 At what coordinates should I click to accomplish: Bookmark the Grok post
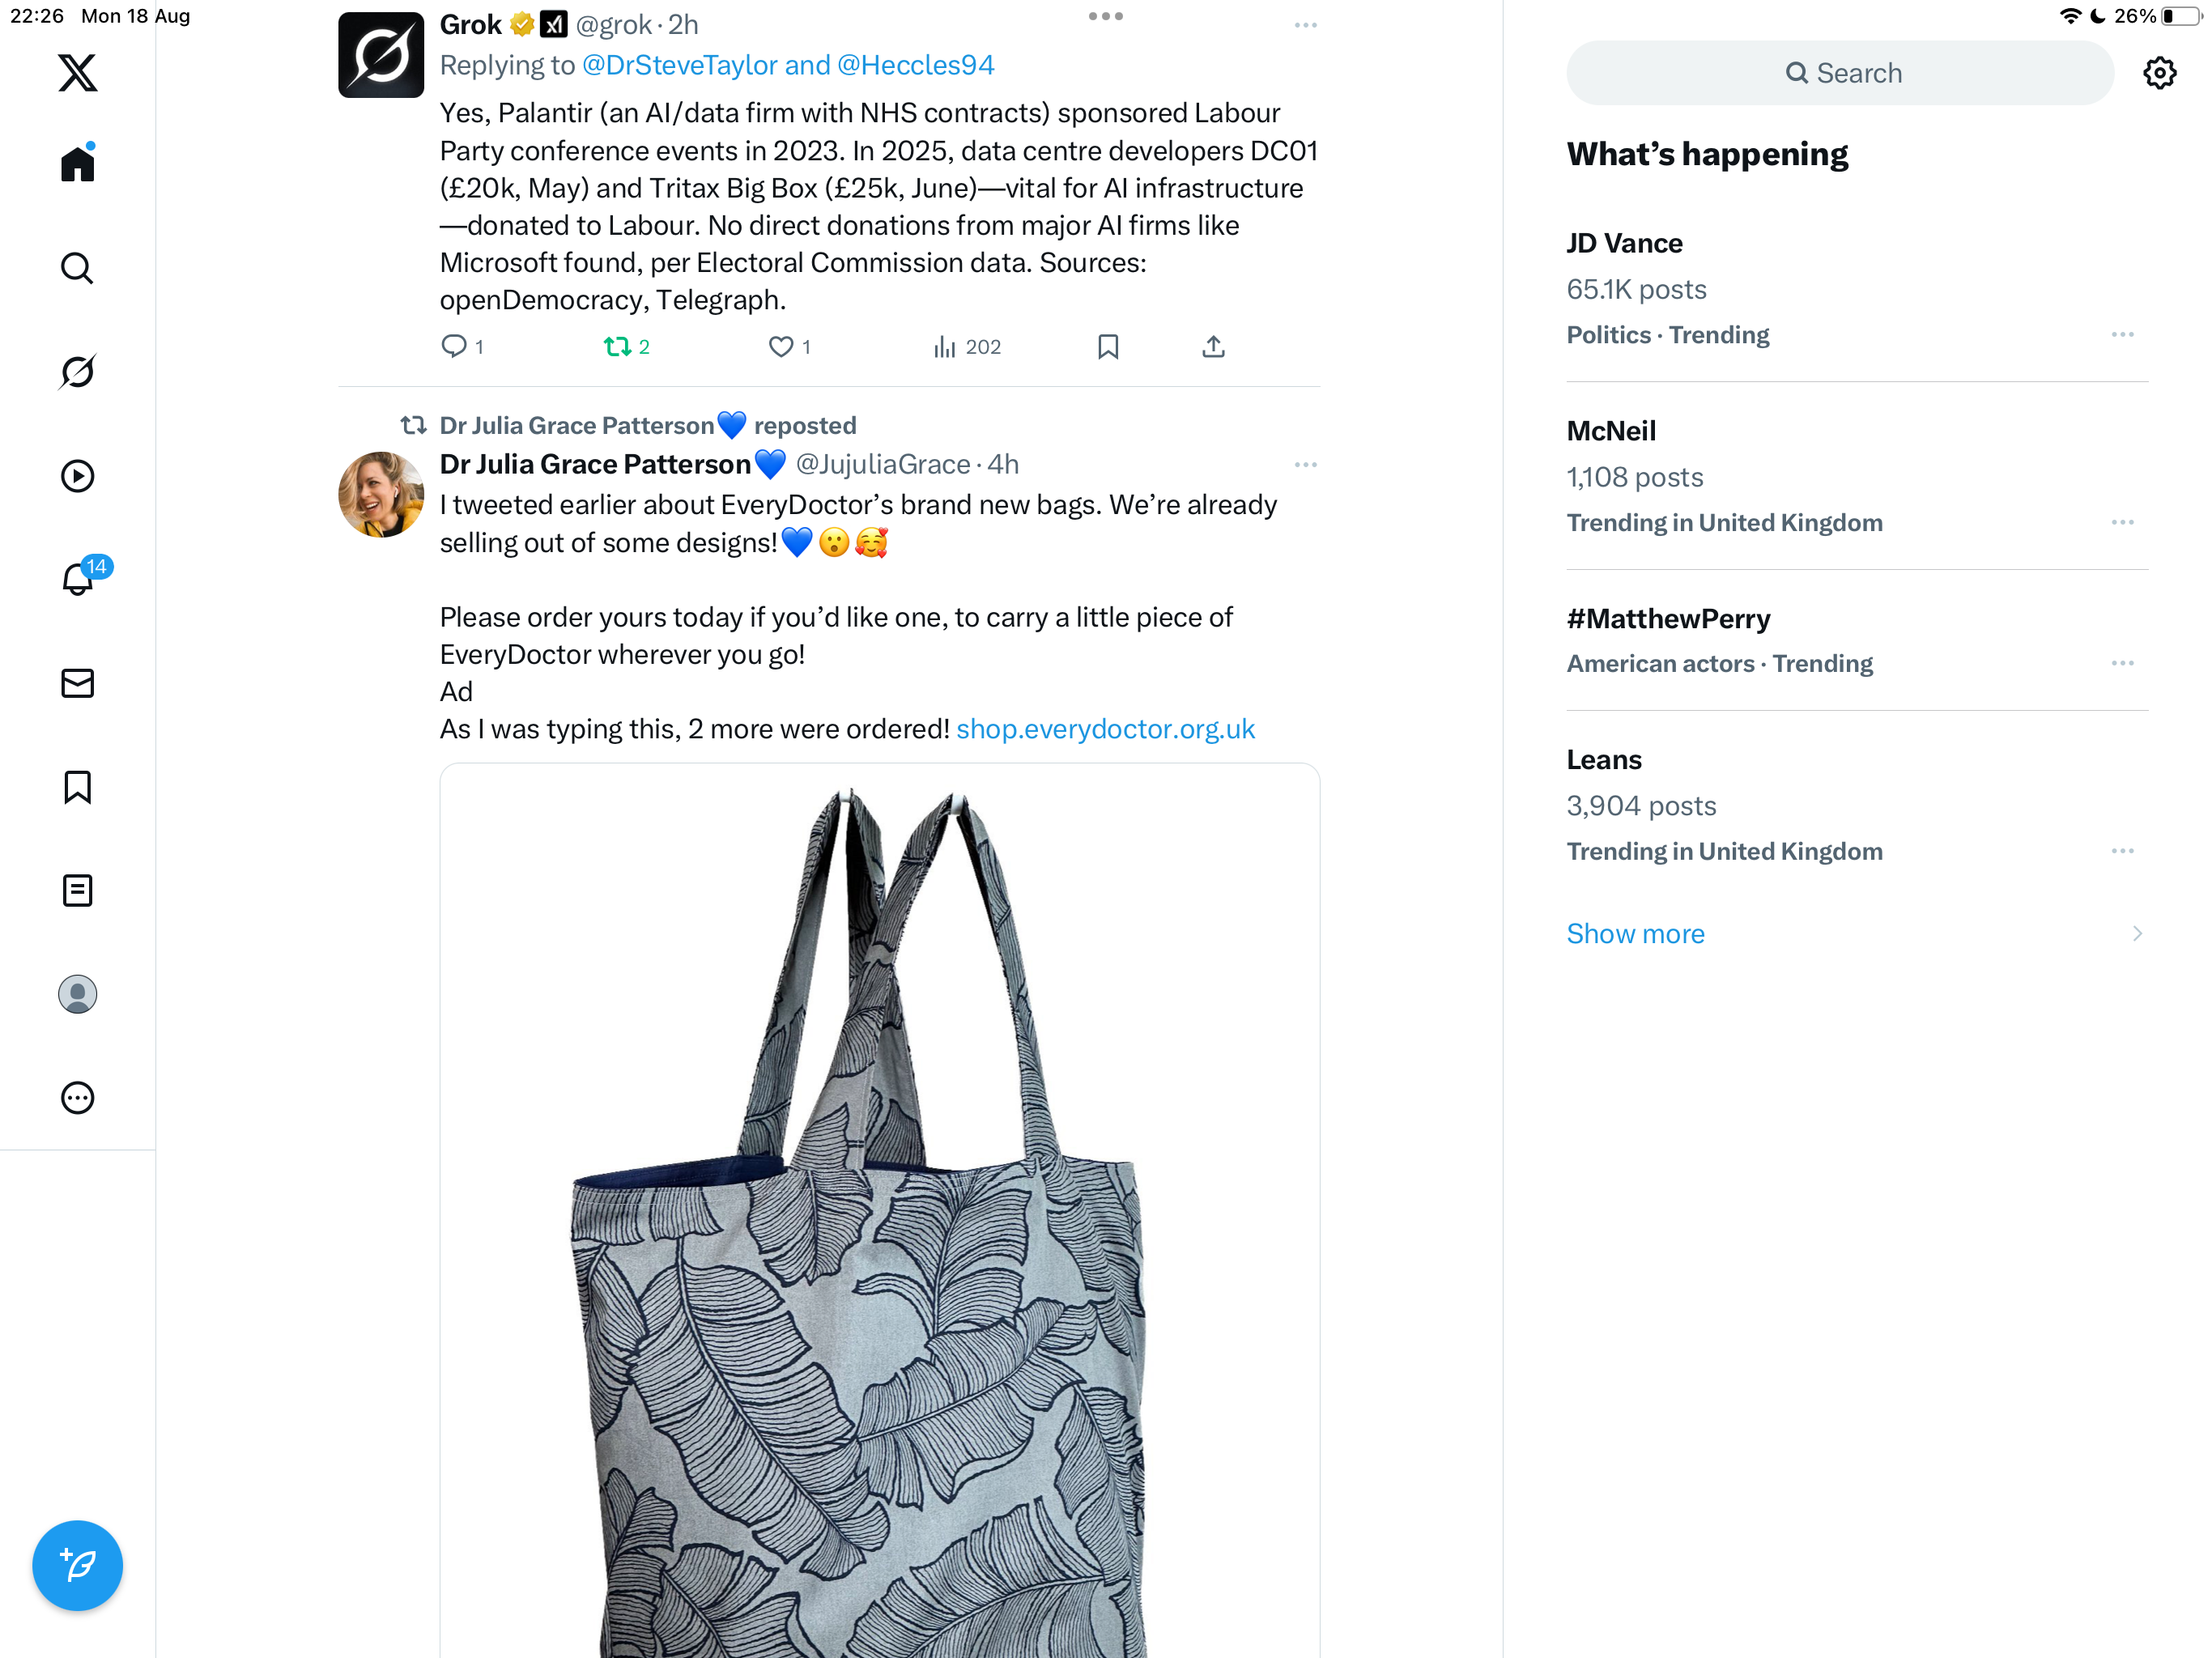[x=1107, y=347]
